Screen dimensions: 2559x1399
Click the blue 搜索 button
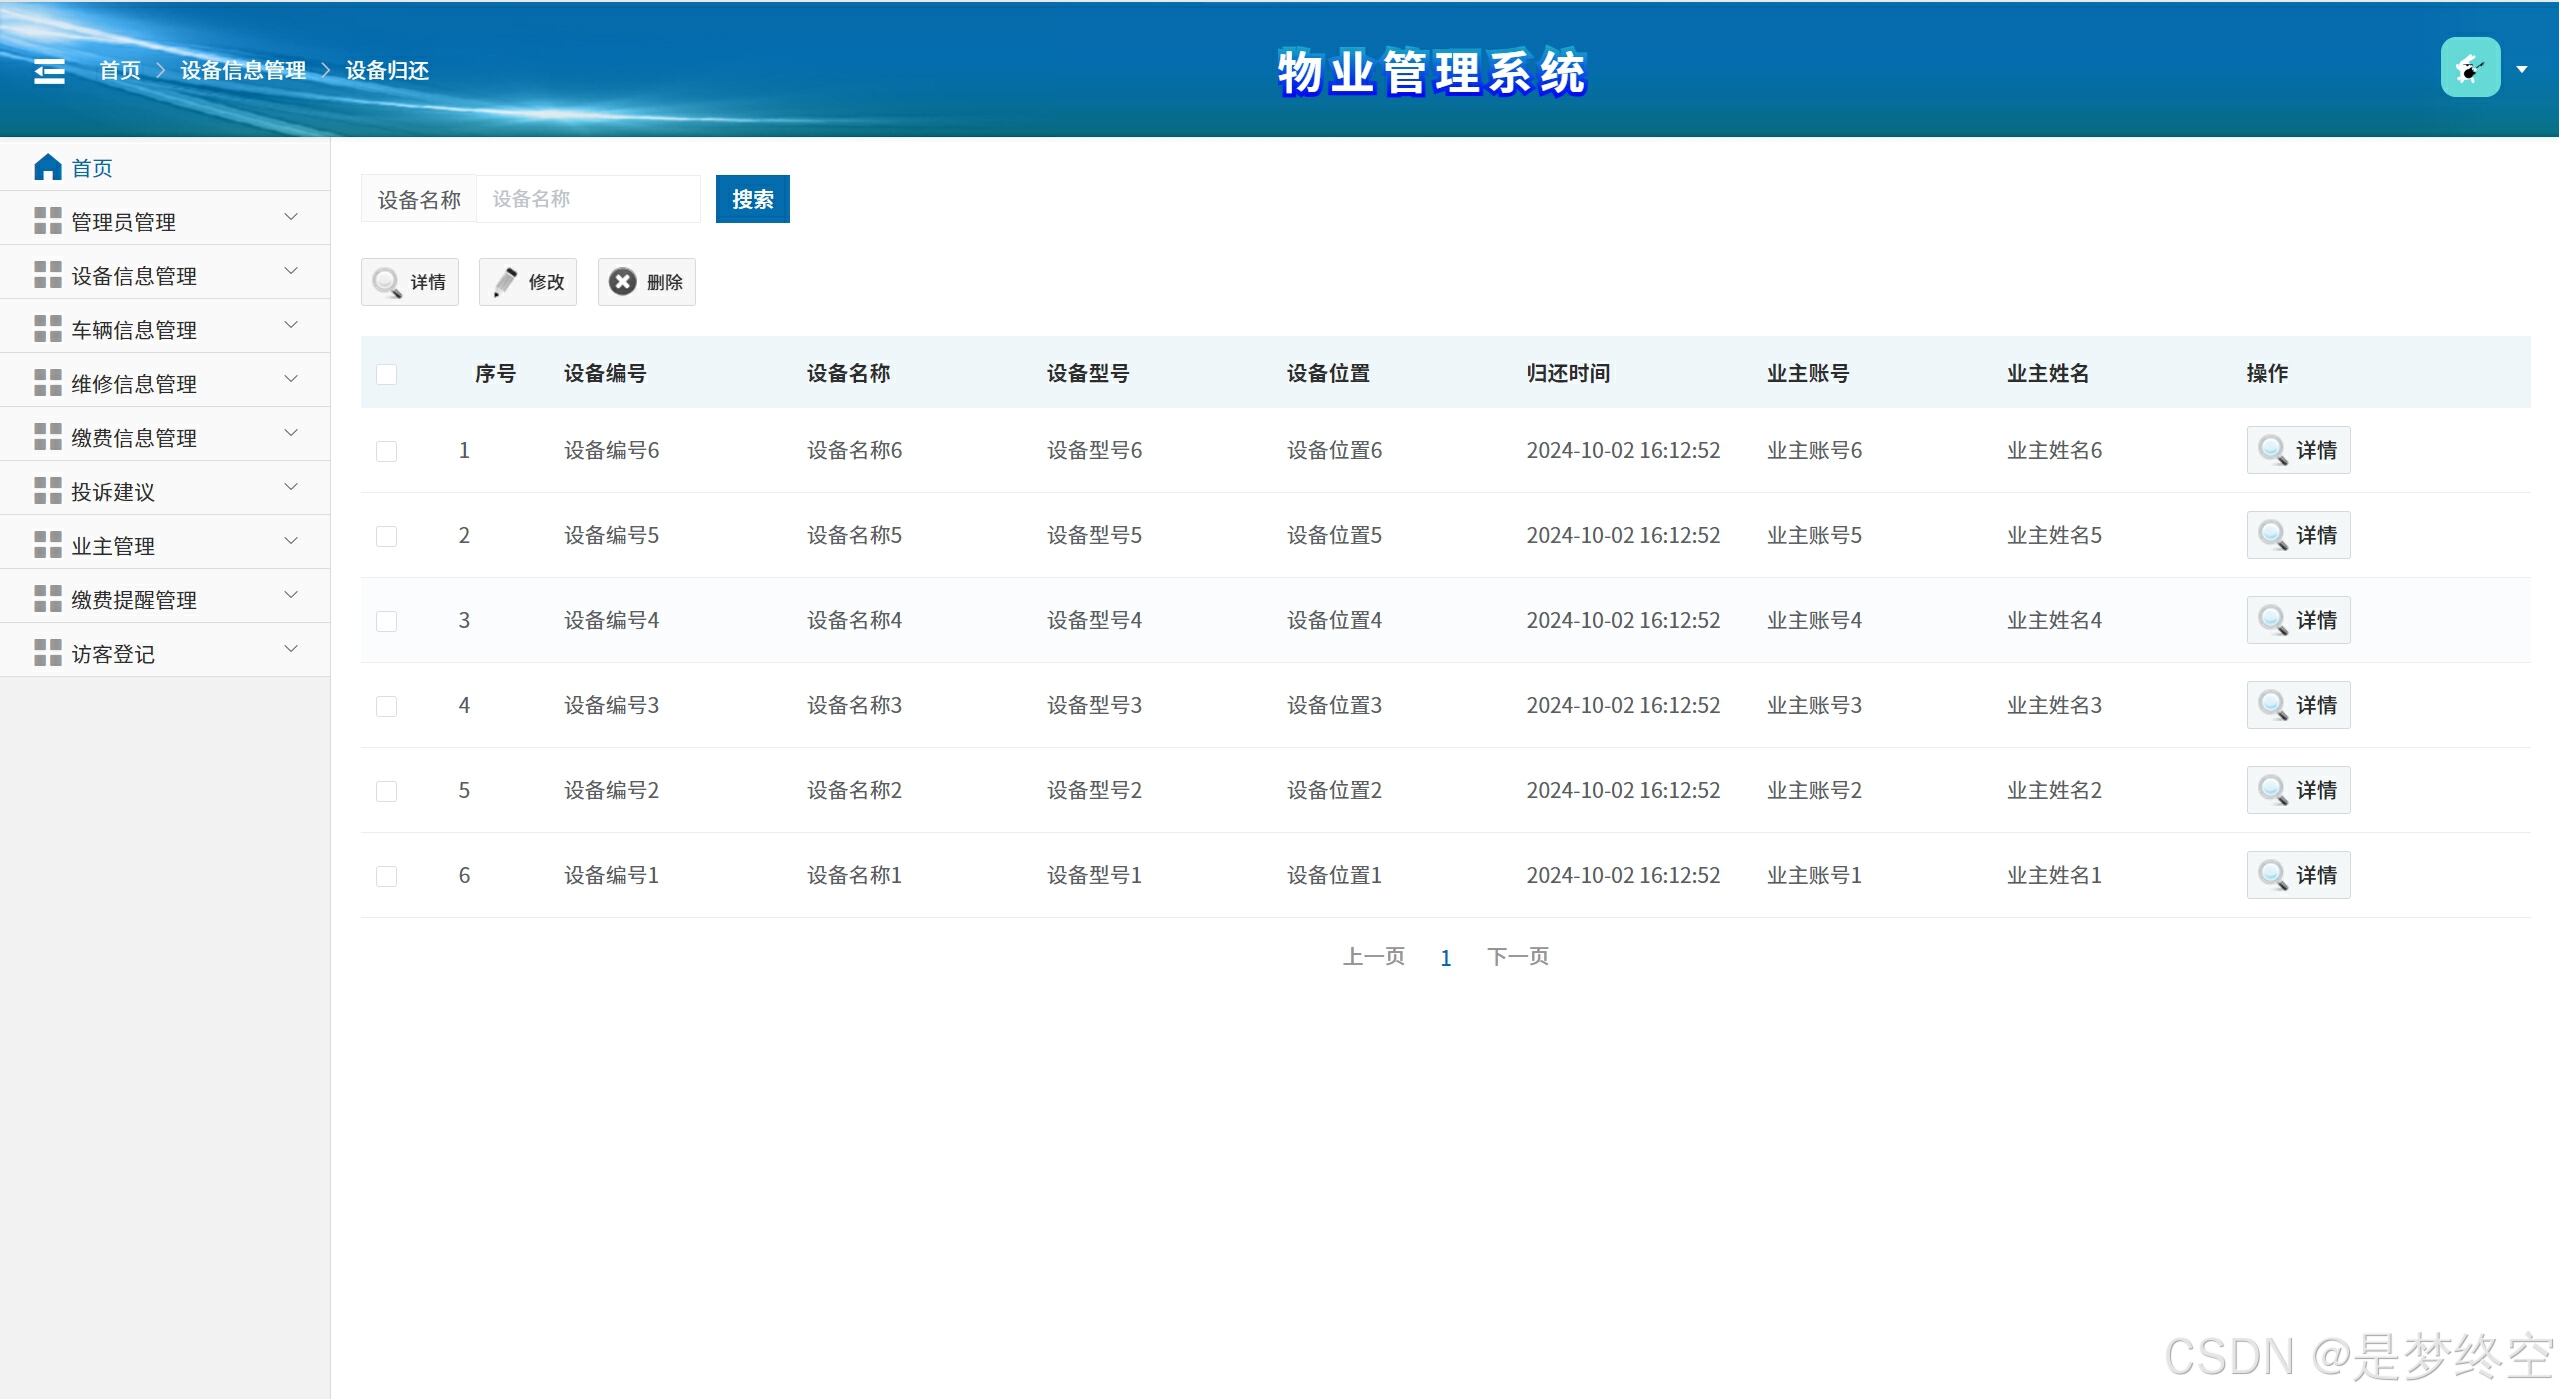click(x=752, y=199)
